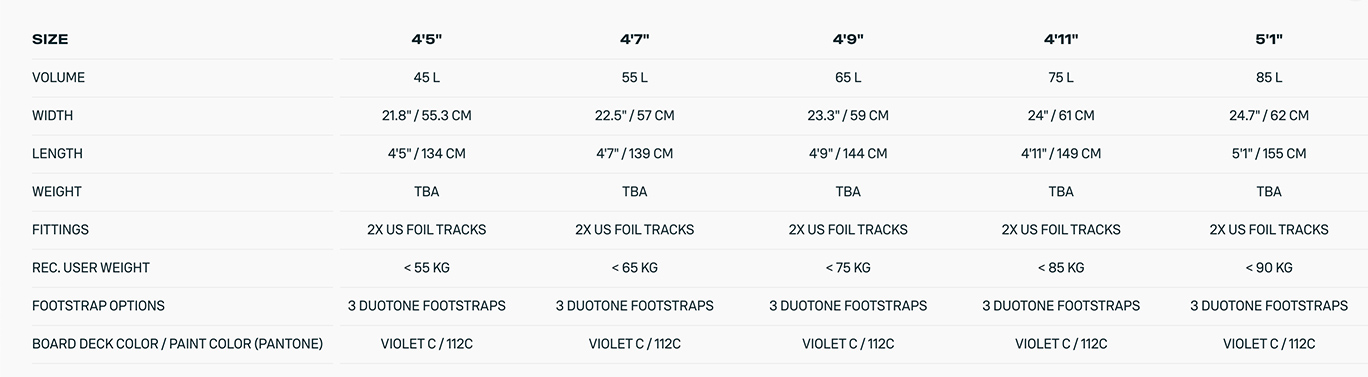Select the 4'9" size column header
Image resolution: width=1368 pixels, height=377 pixels.
click(x=848, y=39)
